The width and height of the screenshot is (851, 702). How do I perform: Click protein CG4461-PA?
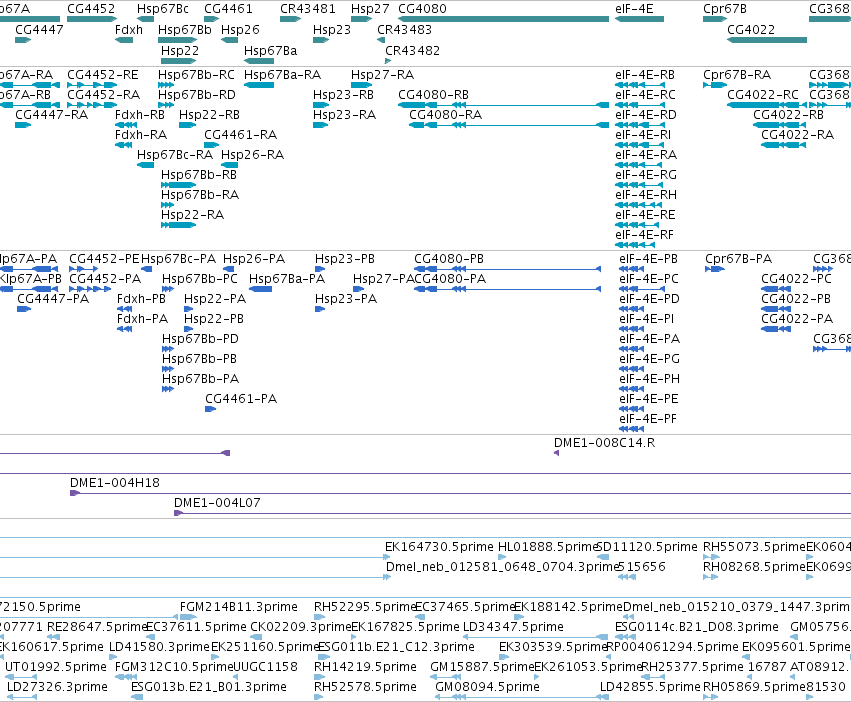tap(241, 399)
